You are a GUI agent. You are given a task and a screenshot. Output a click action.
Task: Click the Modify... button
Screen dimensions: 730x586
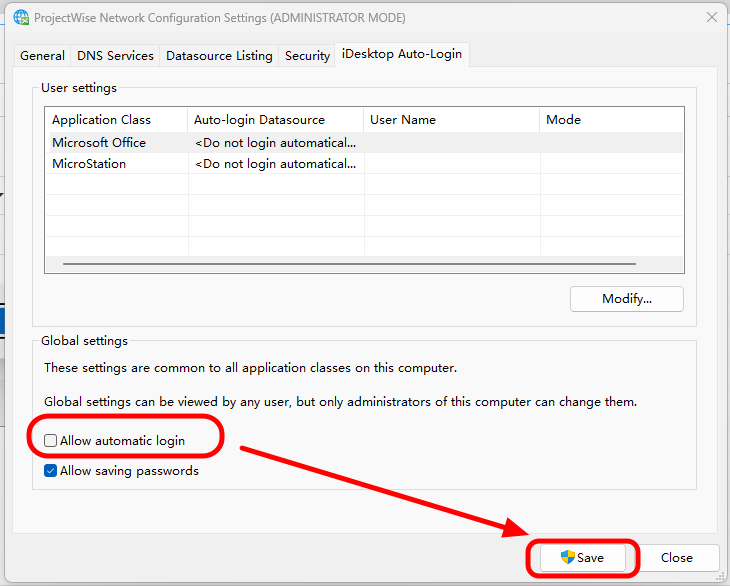click(627, 299)
